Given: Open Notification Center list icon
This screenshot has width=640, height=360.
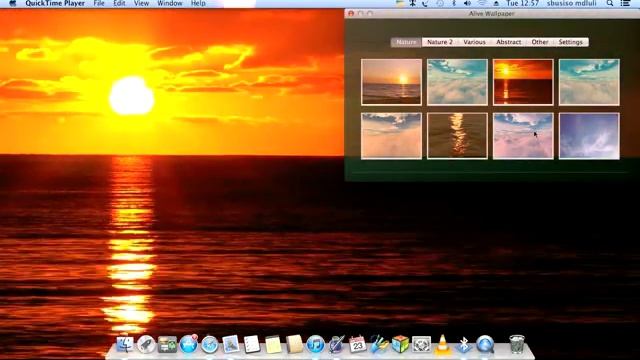Looking at the screenshot, I should (625, 3).
